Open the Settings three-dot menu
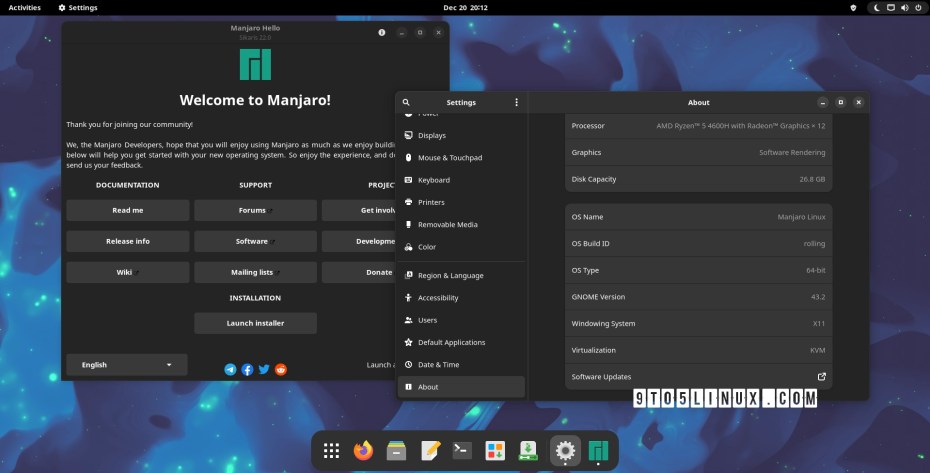930x473 pixels. click(517, 102)
